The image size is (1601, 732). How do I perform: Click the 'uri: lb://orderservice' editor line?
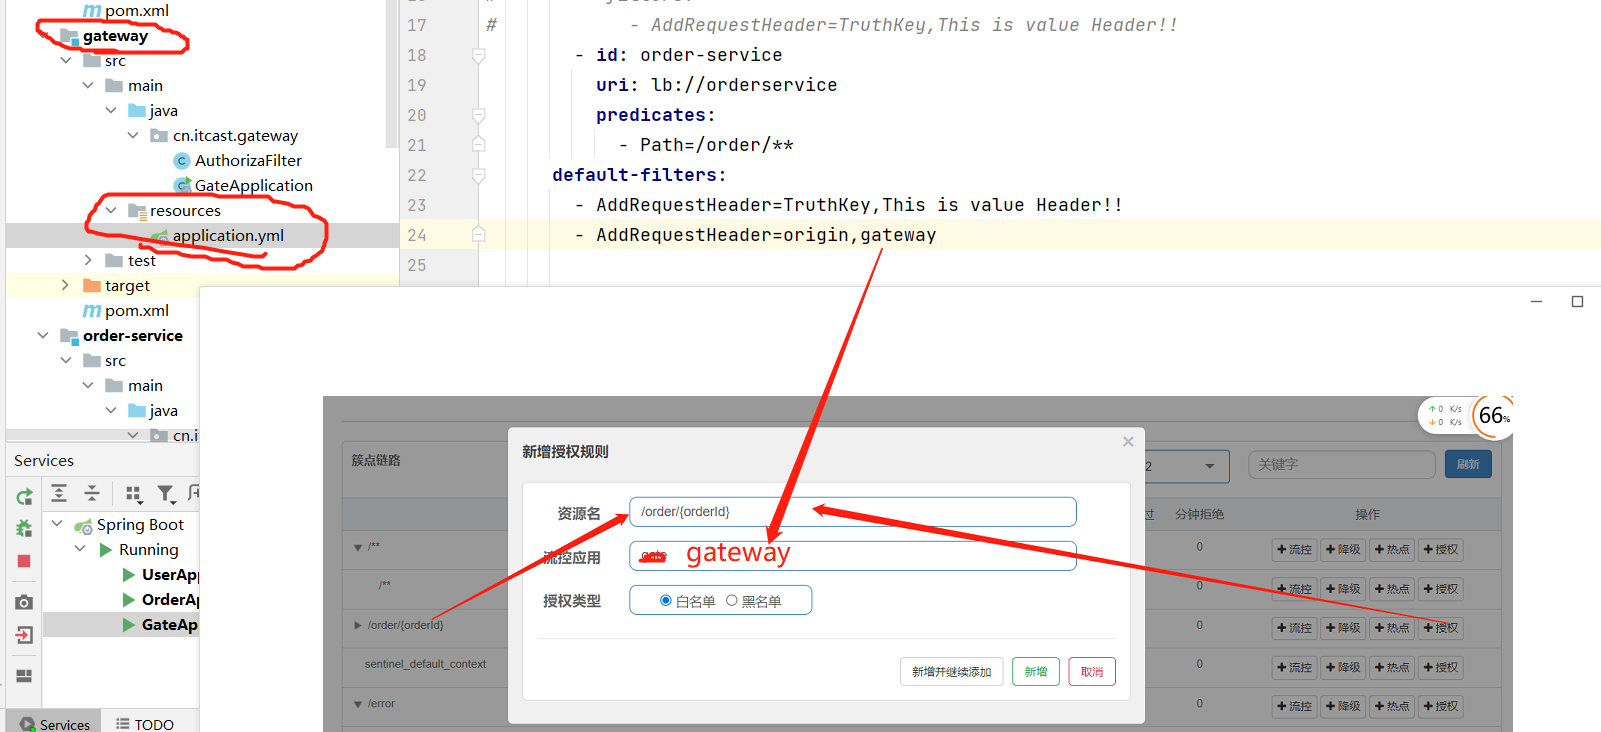(717, 85)
